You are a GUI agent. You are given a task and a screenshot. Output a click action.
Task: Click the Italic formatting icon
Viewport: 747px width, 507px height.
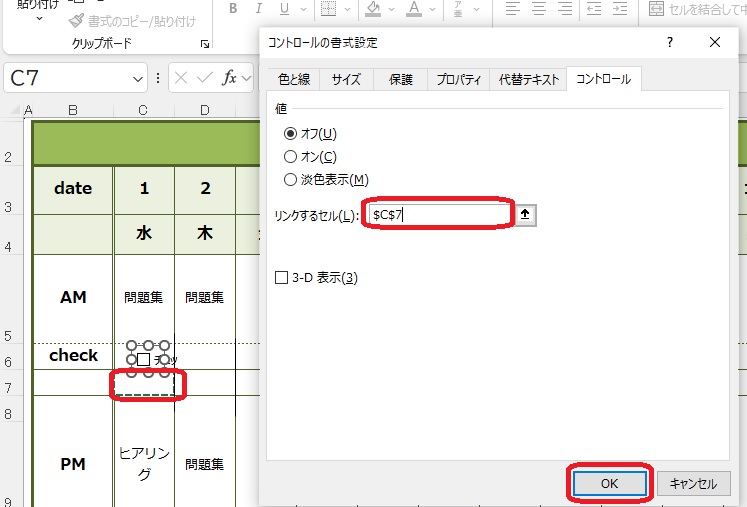259,9
